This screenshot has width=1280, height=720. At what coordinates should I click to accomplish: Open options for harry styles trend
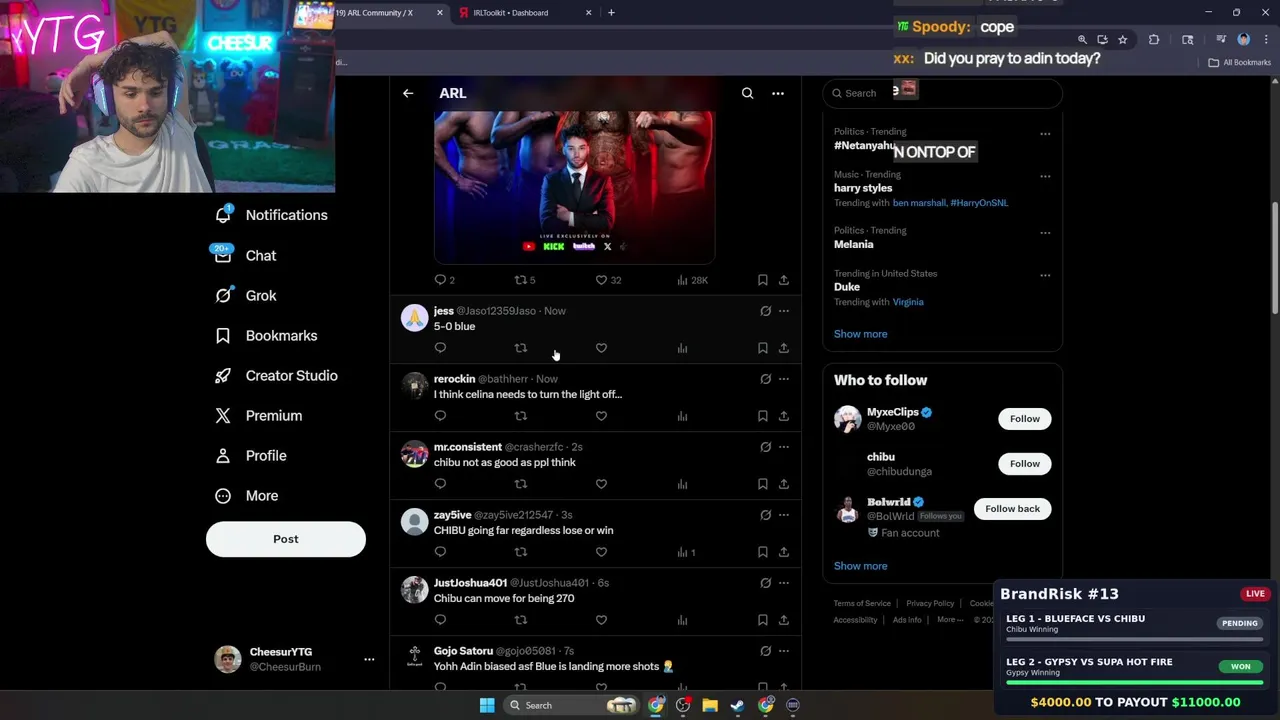(x=1045, y=177)
